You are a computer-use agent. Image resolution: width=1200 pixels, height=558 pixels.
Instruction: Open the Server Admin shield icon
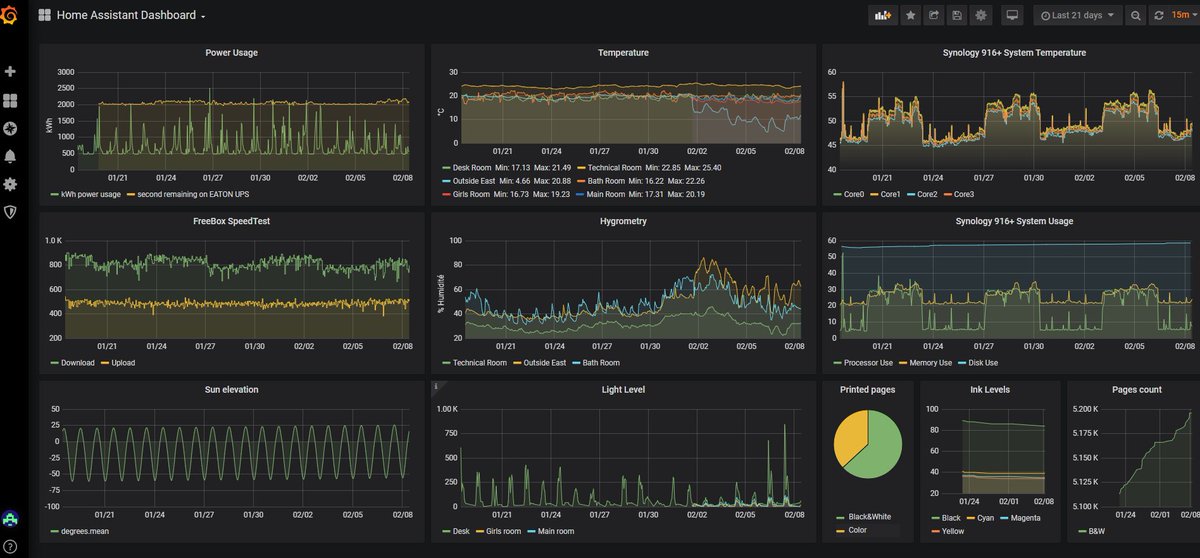tap(10, 212)
